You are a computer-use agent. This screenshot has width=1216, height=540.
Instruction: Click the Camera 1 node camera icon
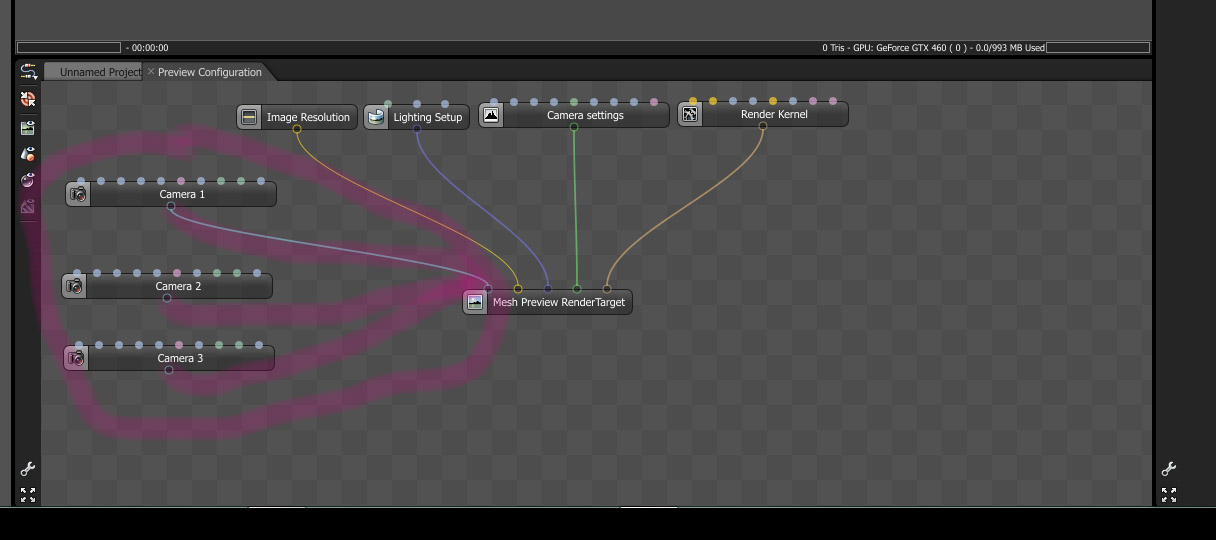79,194
